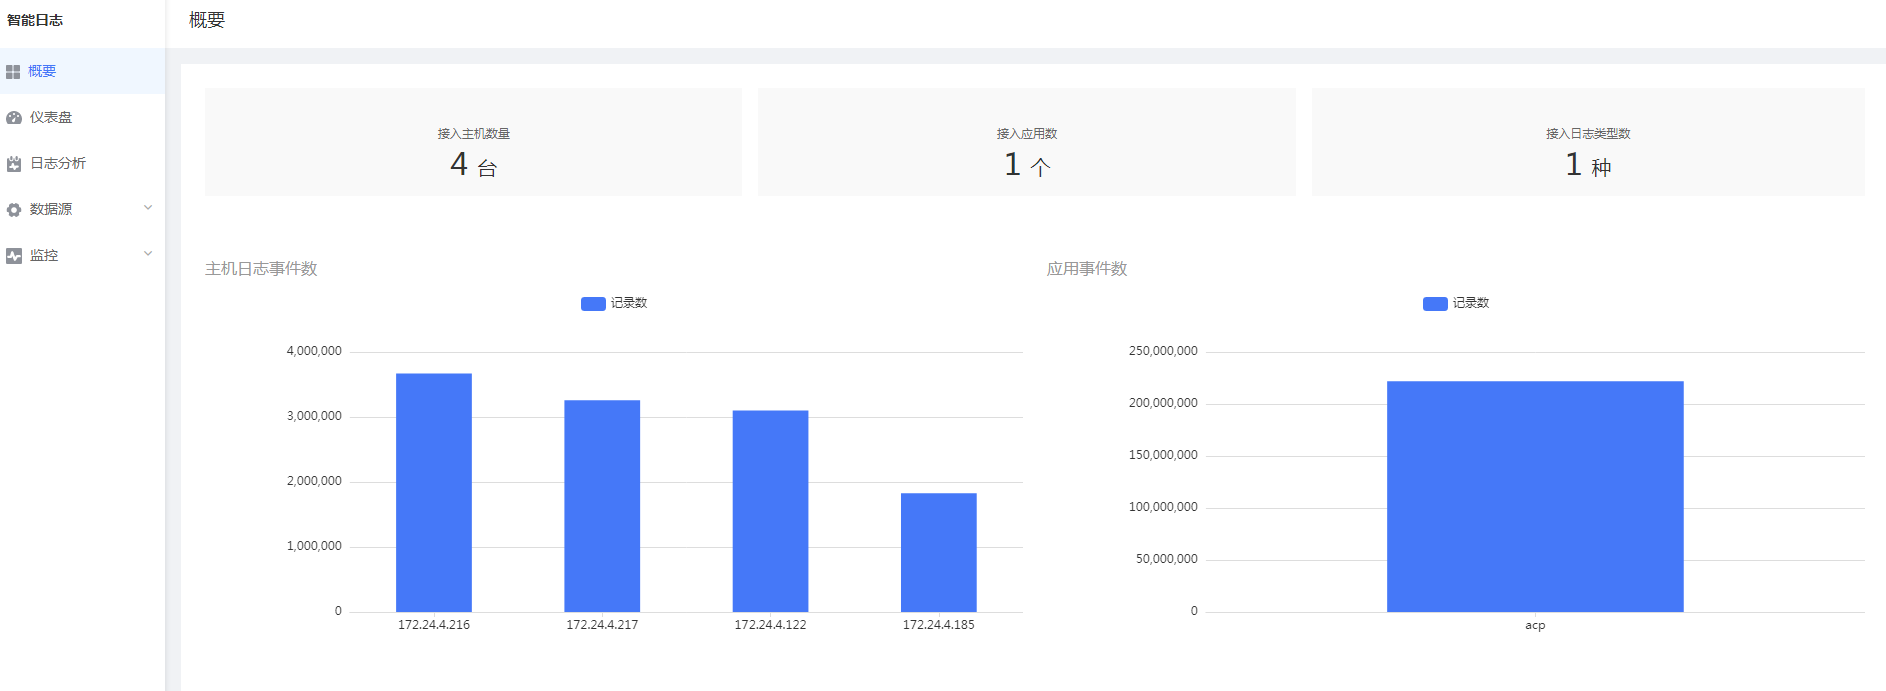Click the 100,000,000 y-axis value

click(1163, 507)
